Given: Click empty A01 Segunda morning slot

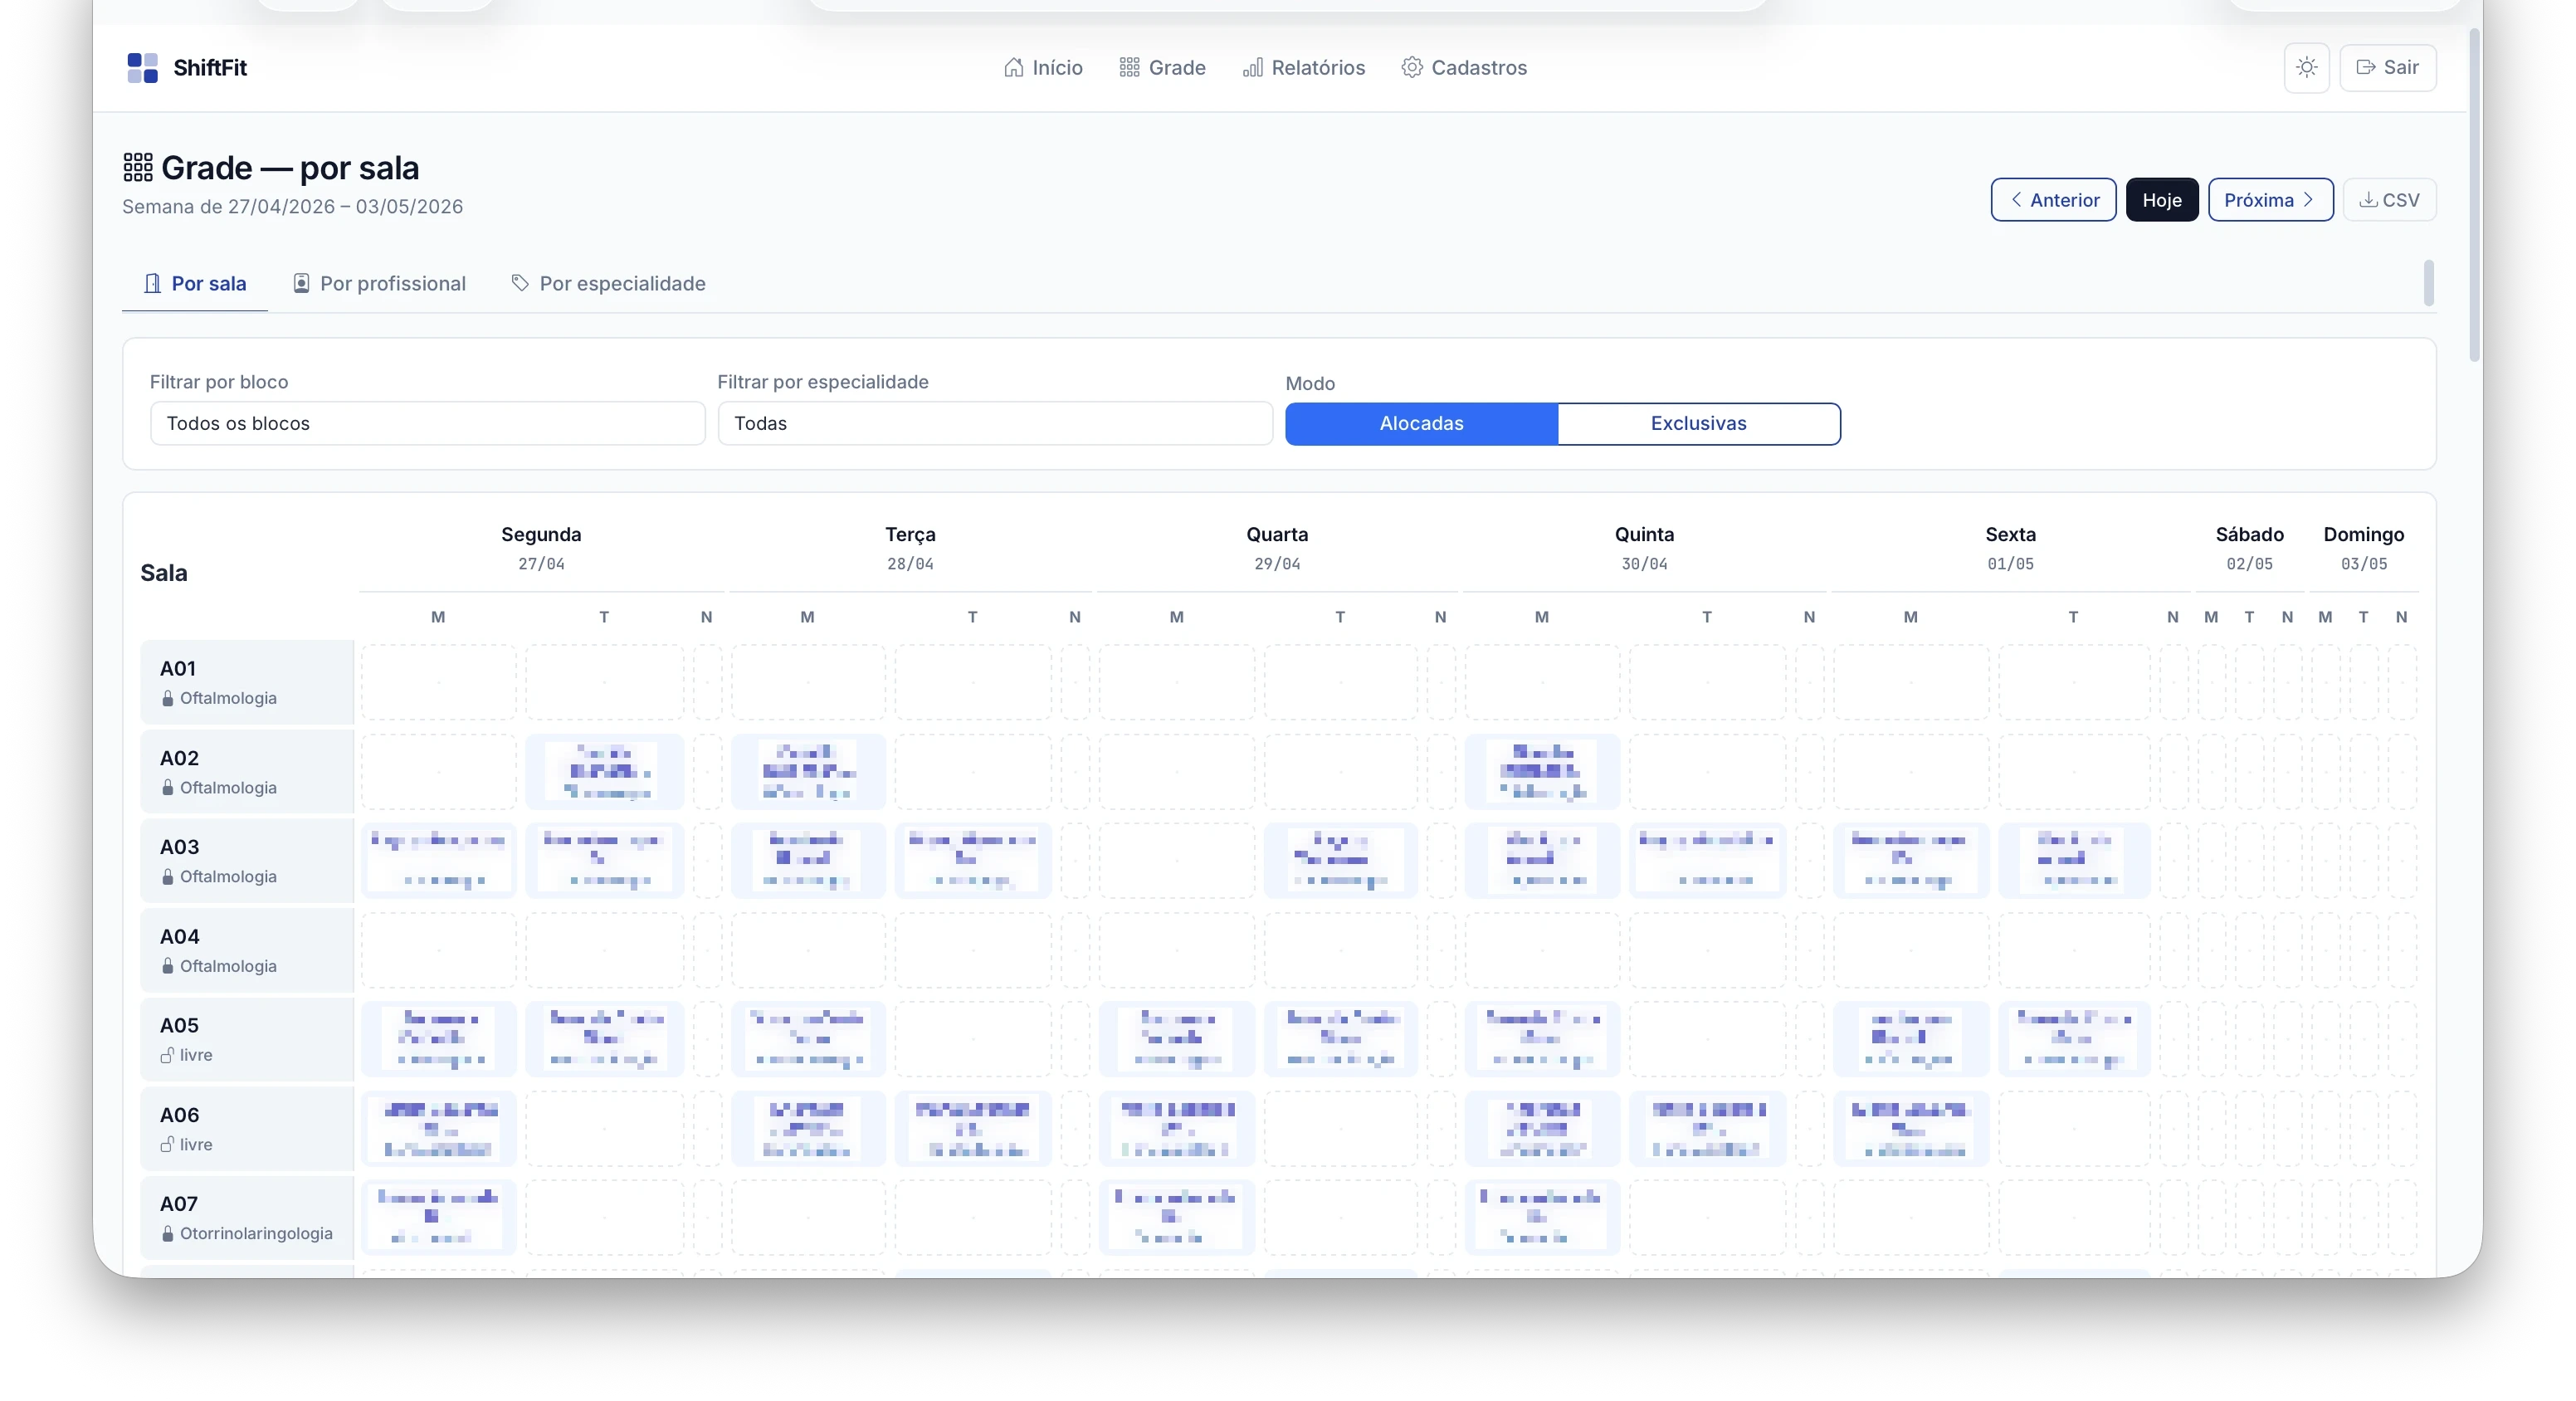Looking at the screenshot, I should pyautogui.click(x=438, y=682).
